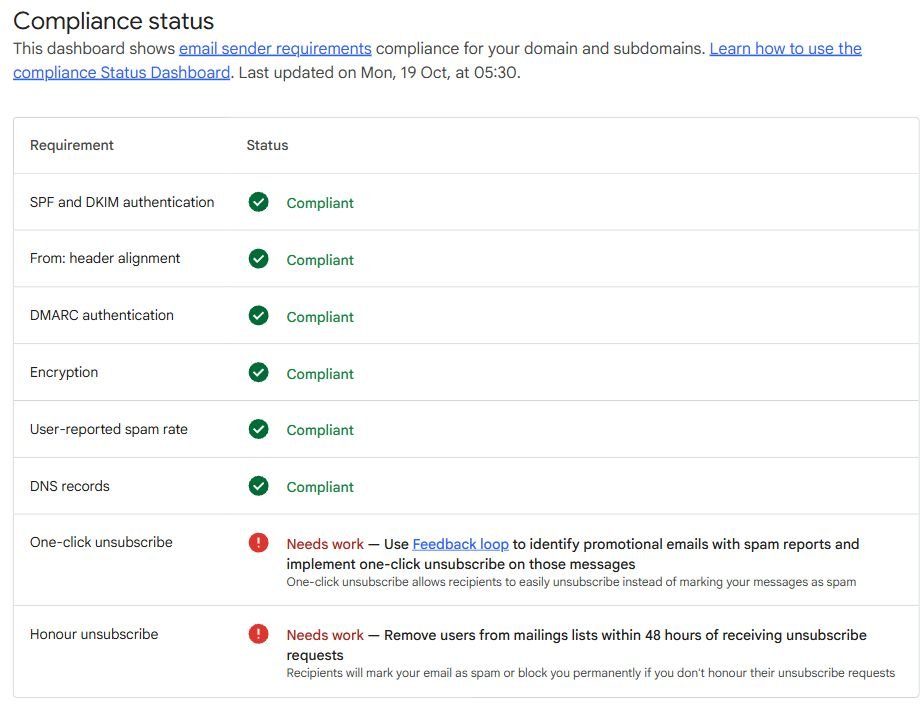Open the email sender requirements link
Viewport: 920px width, 720px height.
click(x=275, y=49)
